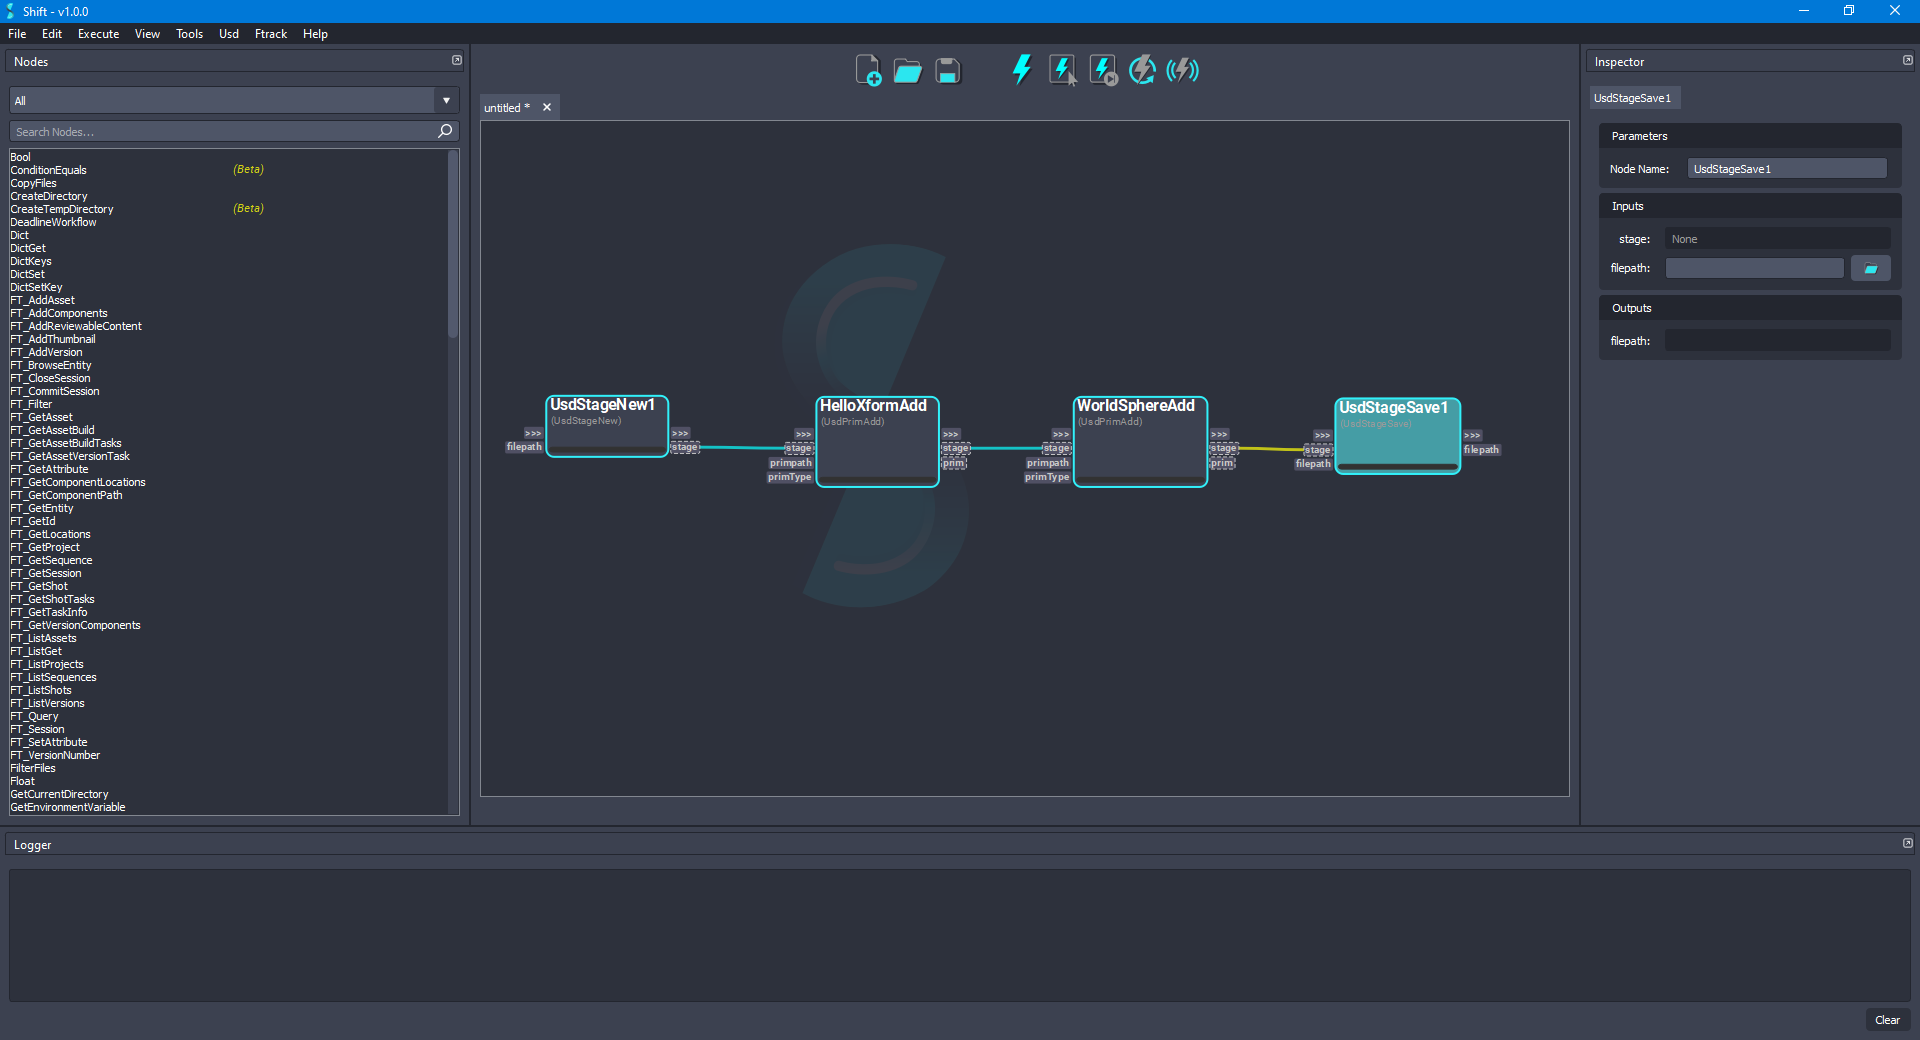Create a new workflow file
This screenshot has height=1040, width=1920.
pos(867,71)
